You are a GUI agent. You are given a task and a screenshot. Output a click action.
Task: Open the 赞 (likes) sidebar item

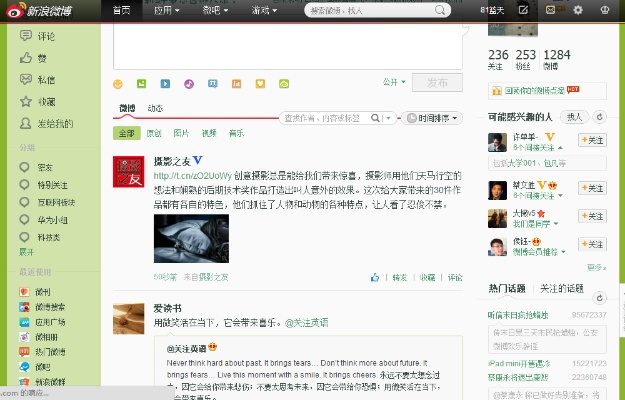[x=42, y=58]
